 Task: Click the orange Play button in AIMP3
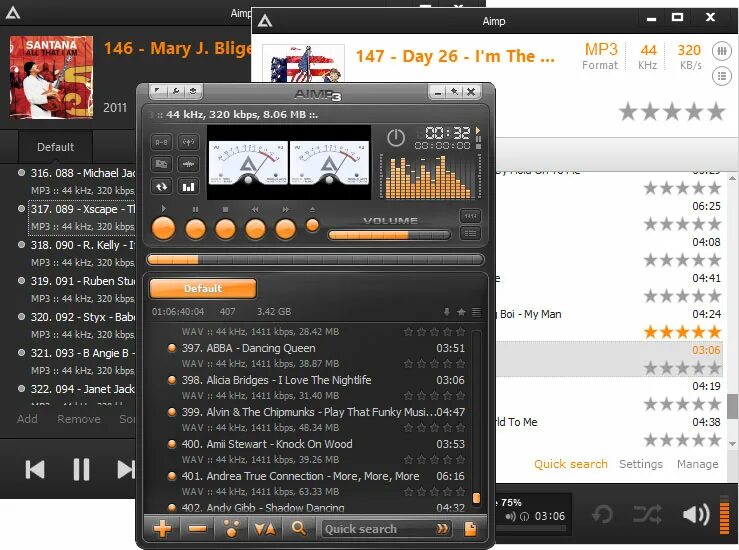(x=164, y=229)
